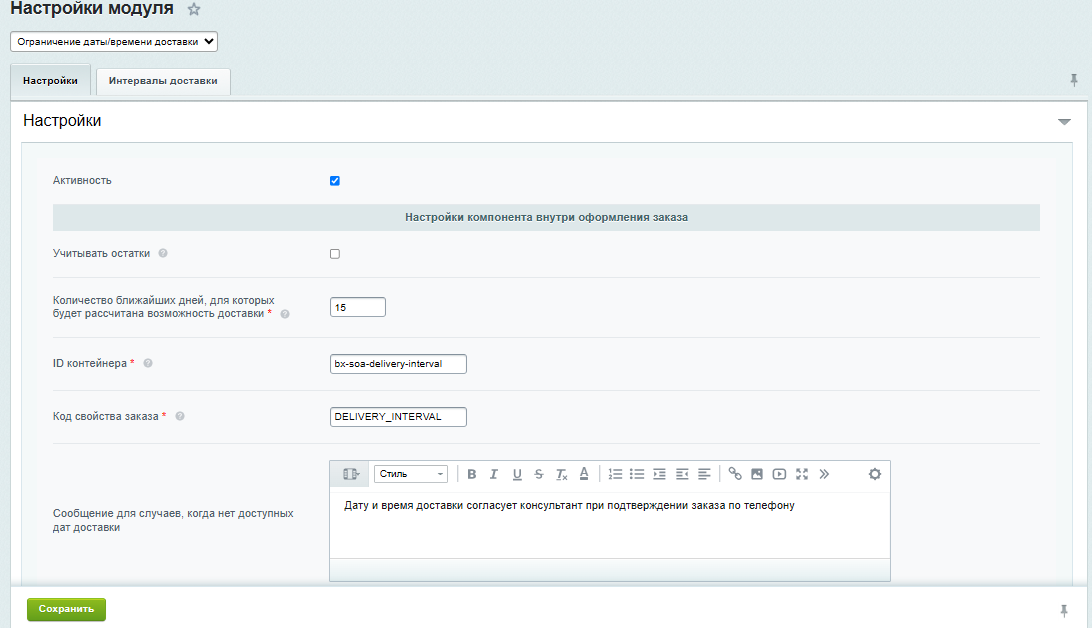Click the Сохранить button
Viewport: 1092px width, 628px height.
(x=66, y=609)
